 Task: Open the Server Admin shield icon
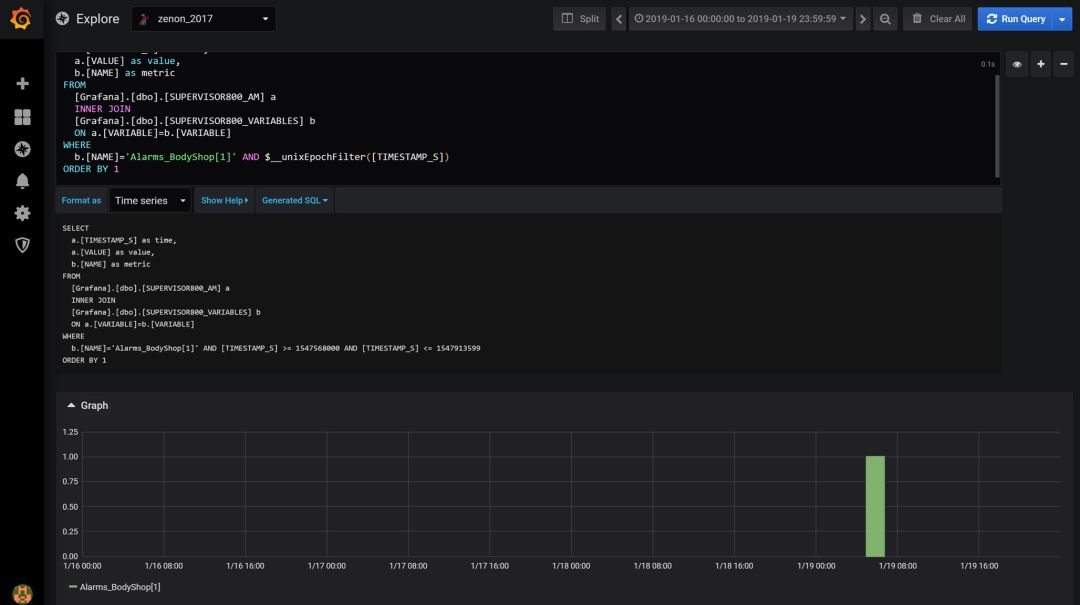pos(22,245)
